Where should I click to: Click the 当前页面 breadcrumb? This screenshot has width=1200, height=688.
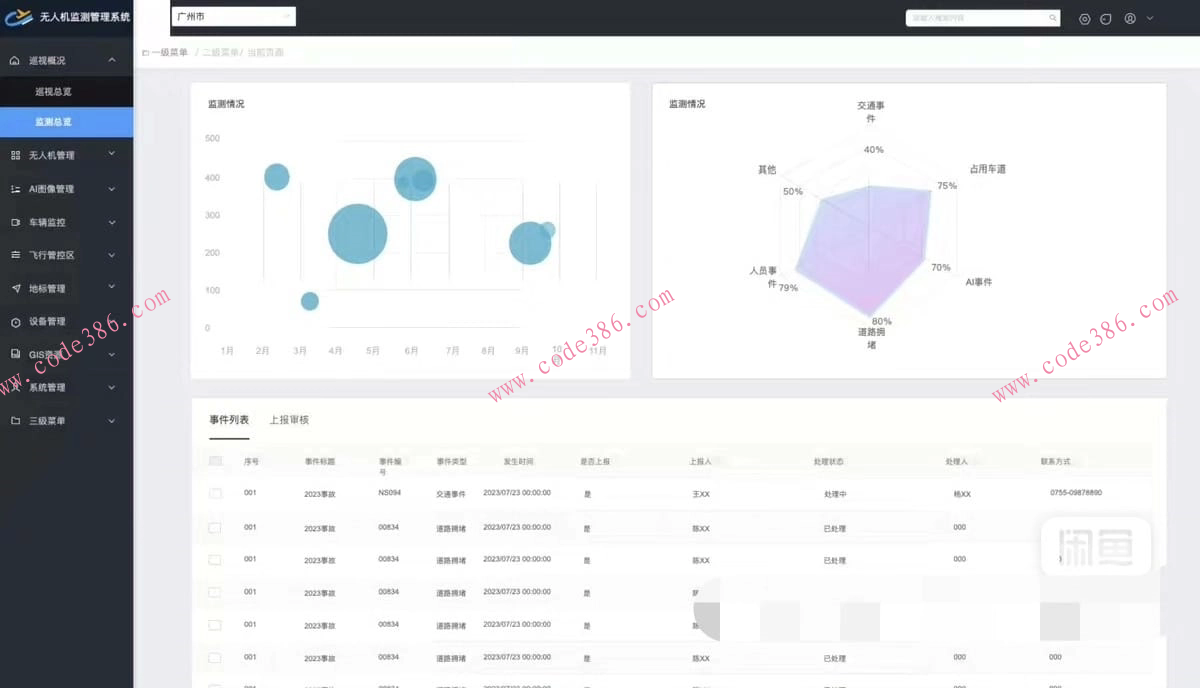point(265,52)
